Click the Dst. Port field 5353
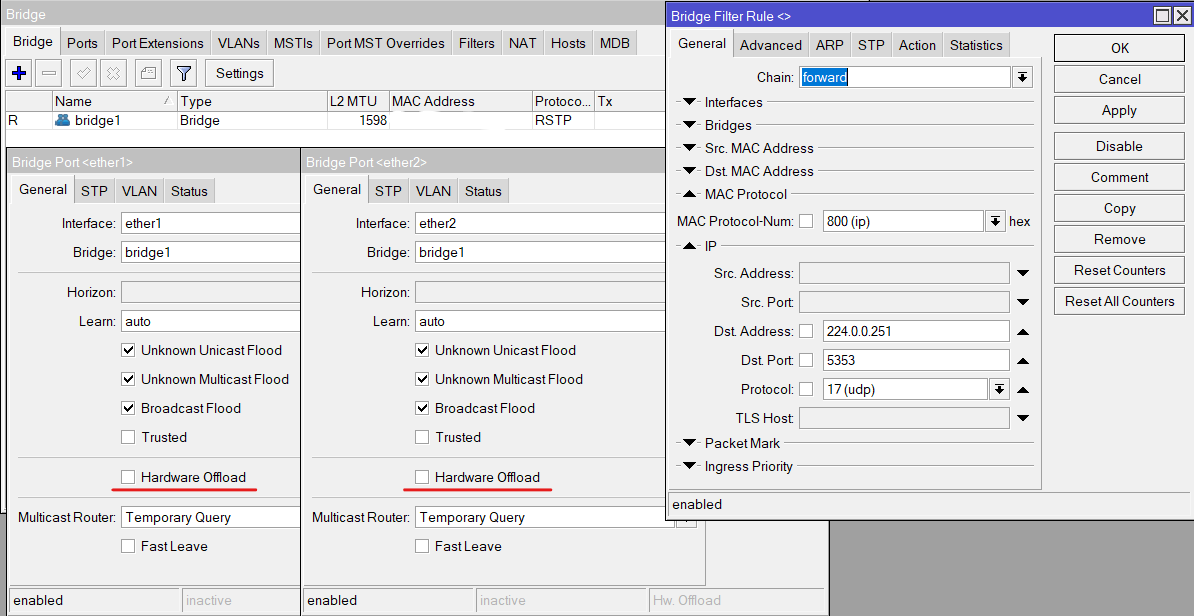This screenshot has width=1194, height=616. point(916,360)
